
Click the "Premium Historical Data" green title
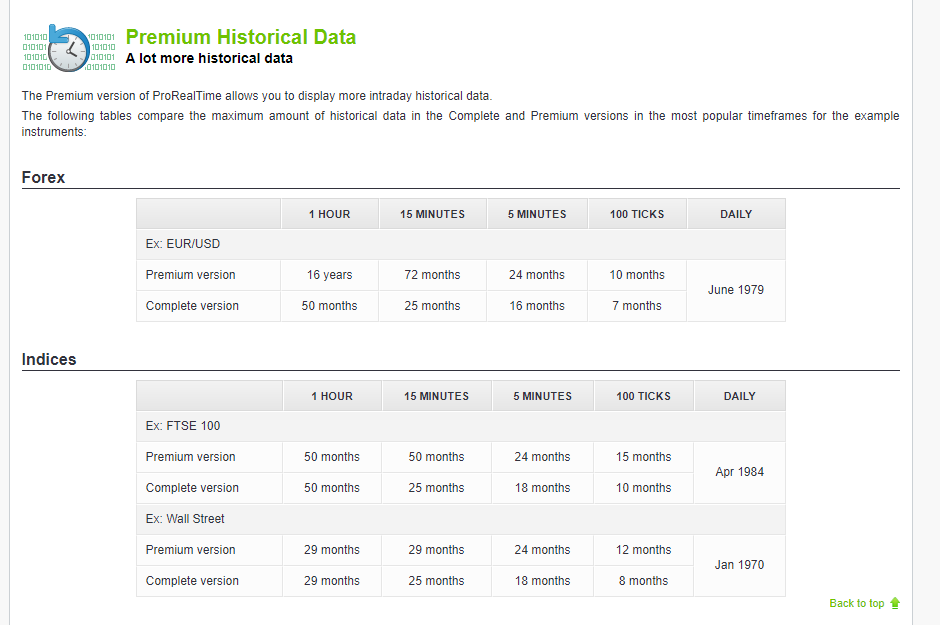(x=240, y=37)
